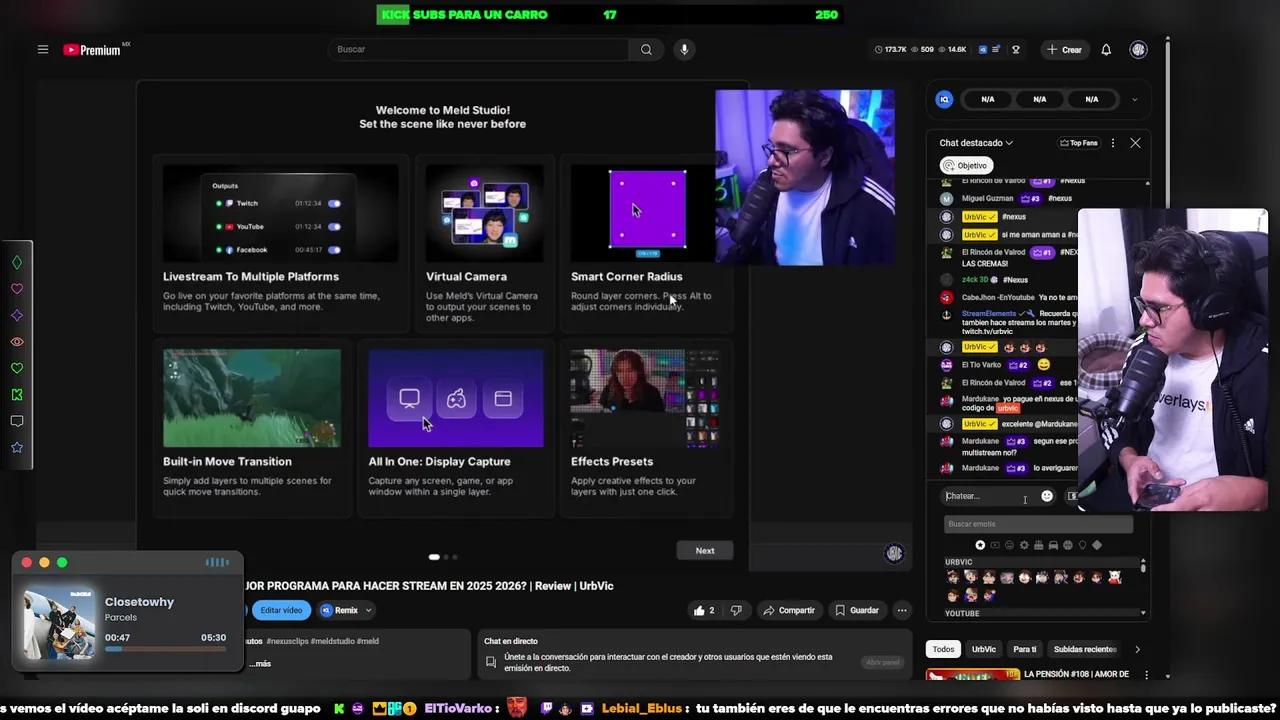The image size is (1280, 720).
Task: Select the Todos filter chip
Action: point(943,649)
